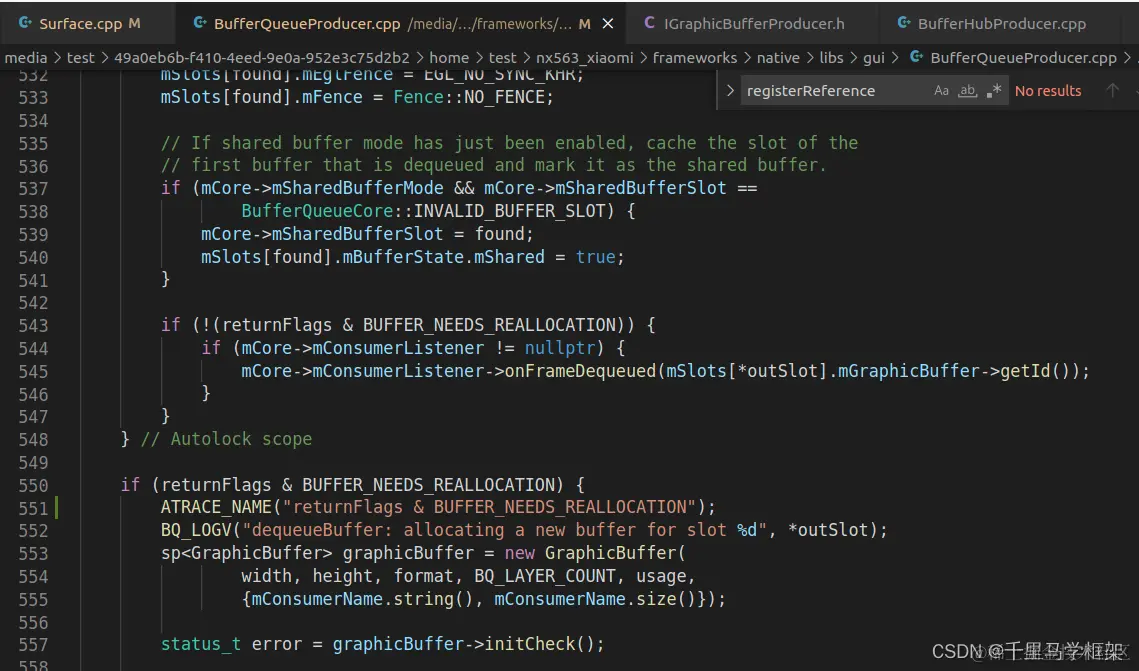
Task: Open the 'home' breadcrumb segment
Action: coord(449,57)
